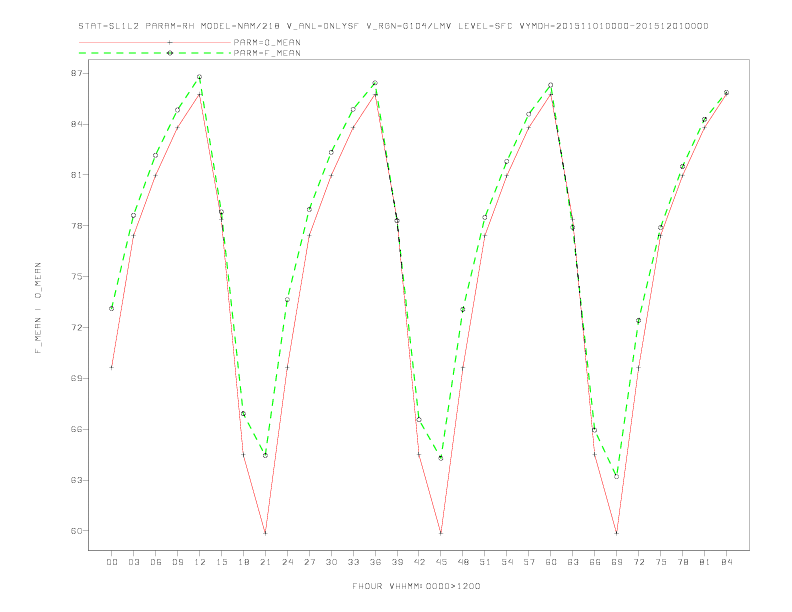Click y-axis tick label 78
The height and width of the screenshot is (612, 792).
(x=77, y=226)
